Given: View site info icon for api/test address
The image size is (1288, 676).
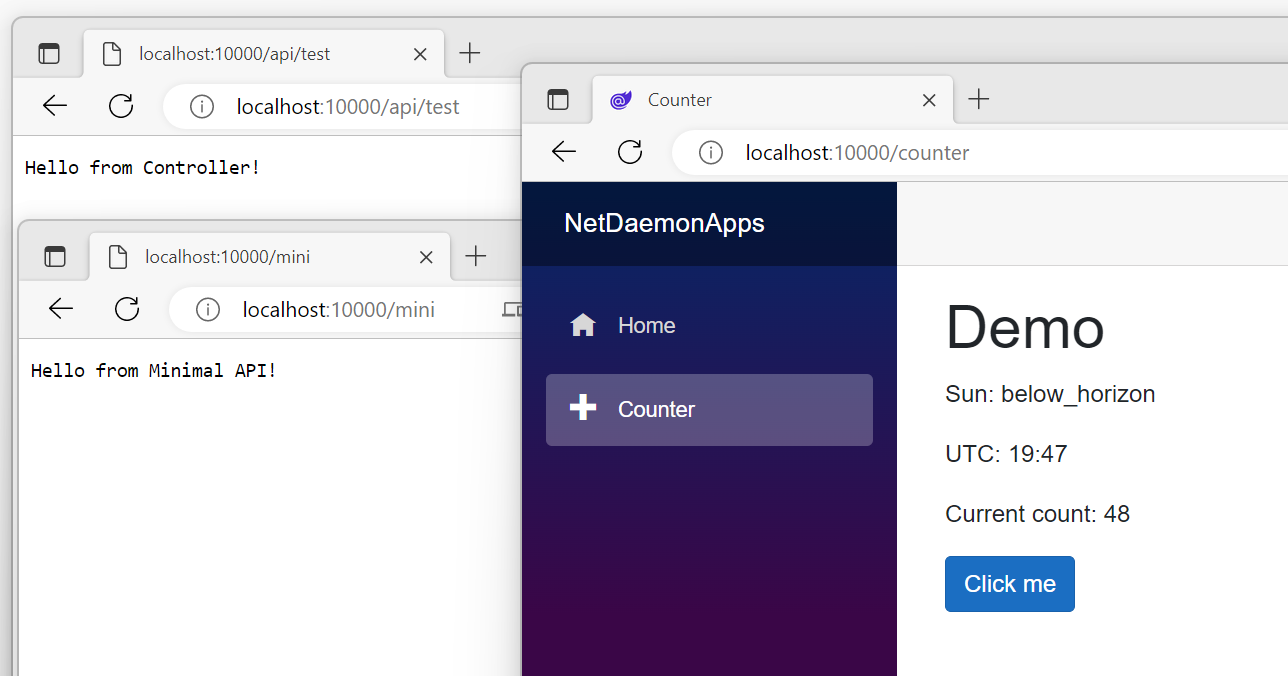Looking at the screenshot, I should click(x=202, y=106).
